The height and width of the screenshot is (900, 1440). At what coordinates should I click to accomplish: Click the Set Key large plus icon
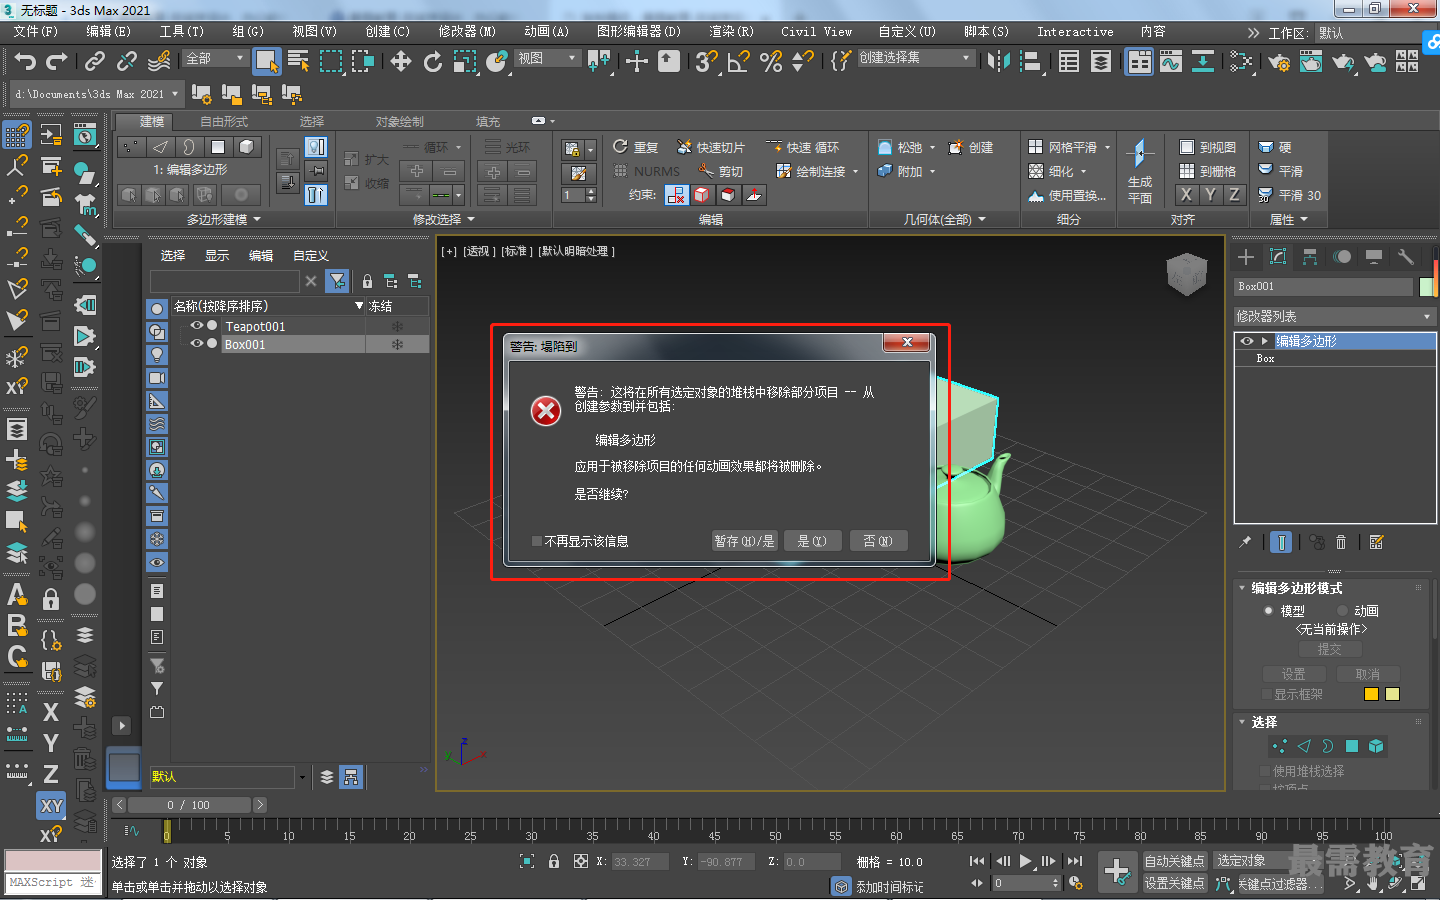1117,871
